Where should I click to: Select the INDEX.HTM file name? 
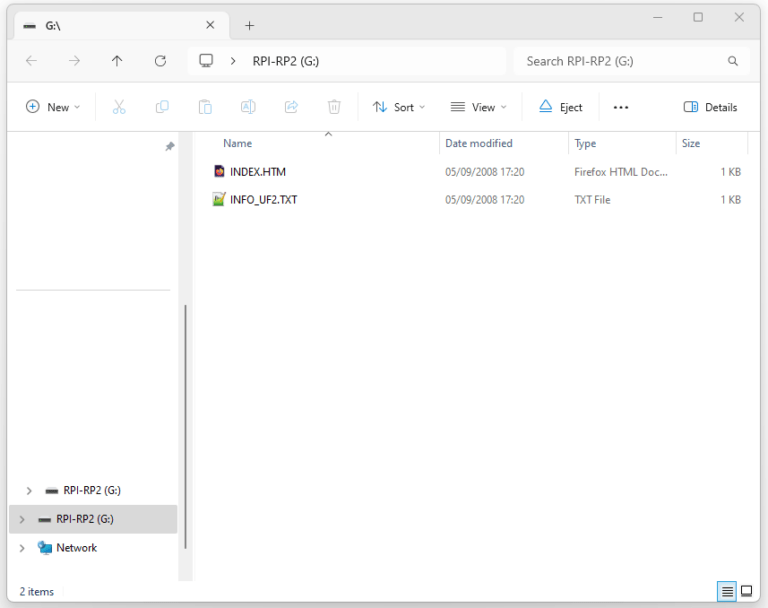click(x=258, y=172)
